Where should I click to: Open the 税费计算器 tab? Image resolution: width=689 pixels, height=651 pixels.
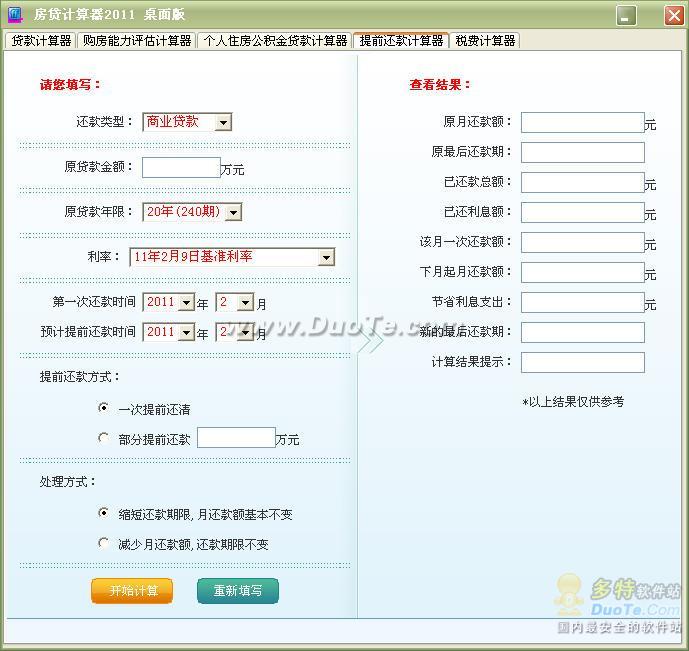(x=485, y=41)
